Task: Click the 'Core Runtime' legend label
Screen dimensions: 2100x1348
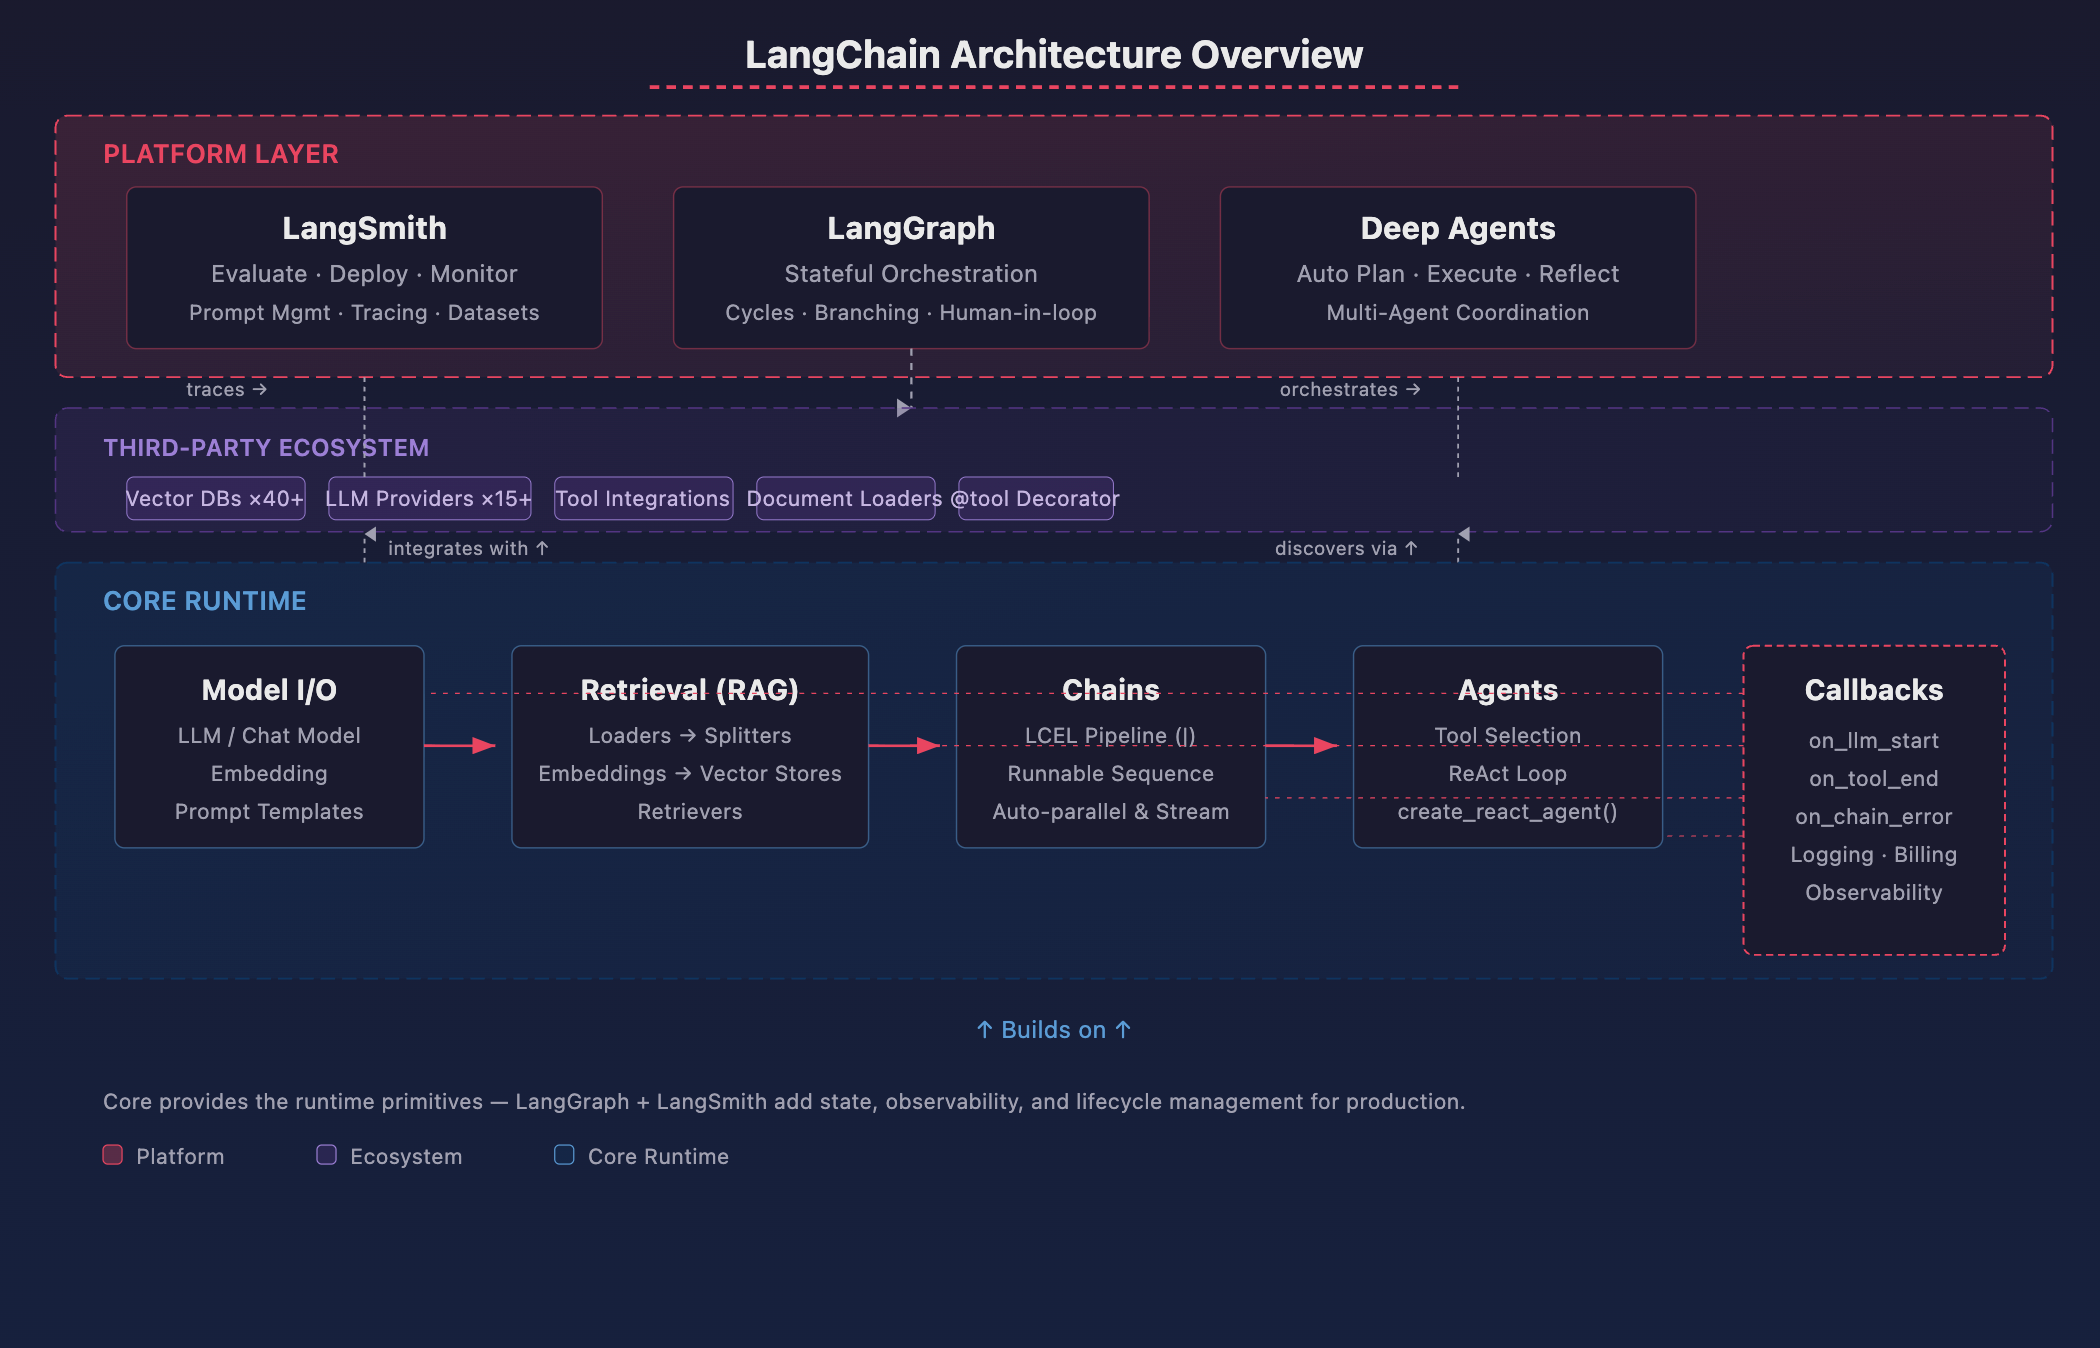Action: point(658,1157)
